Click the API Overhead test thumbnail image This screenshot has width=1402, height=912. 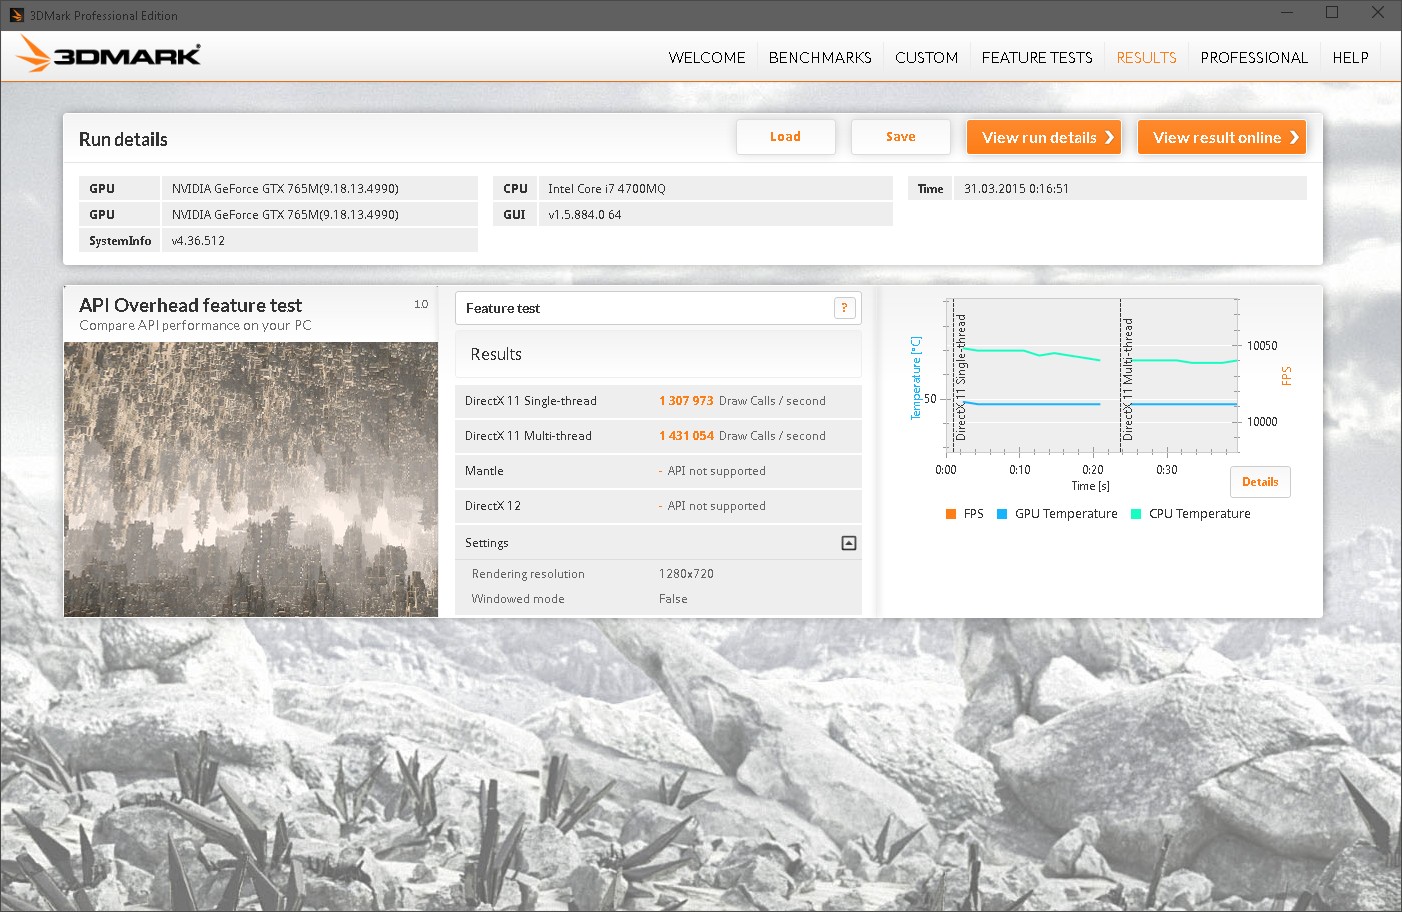pos(251,479)
